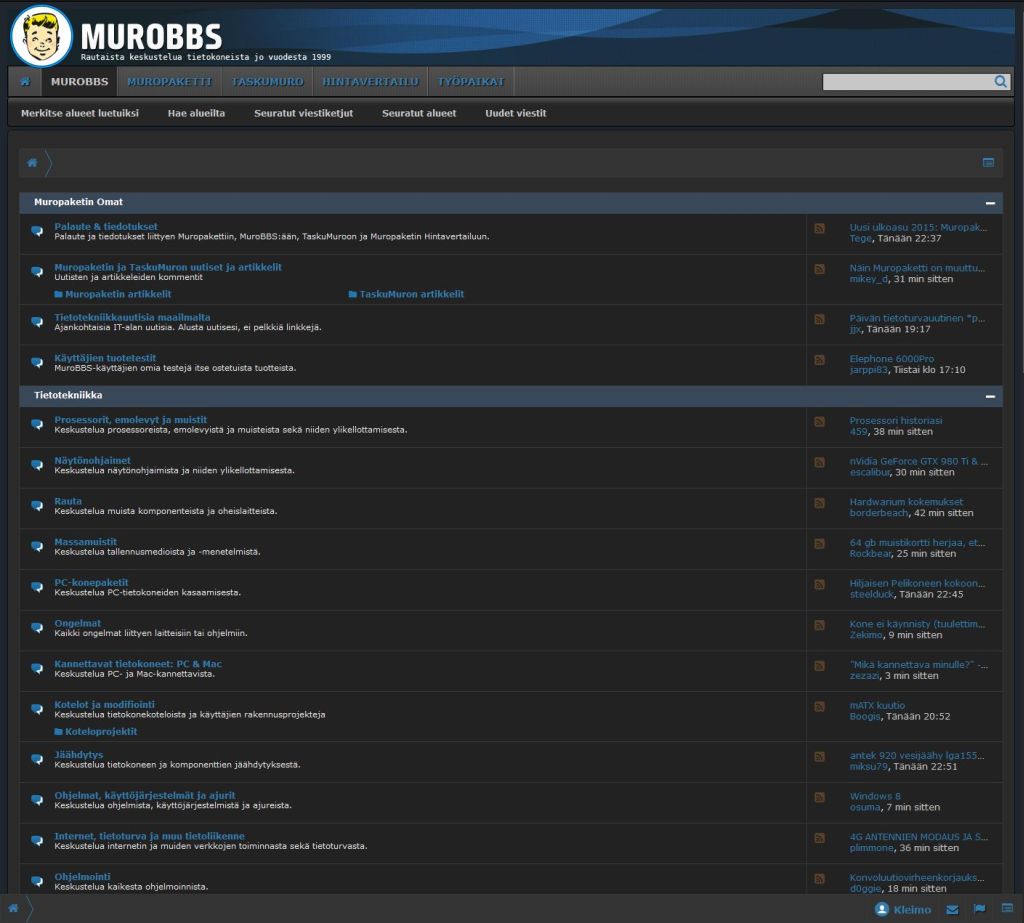Open the sidebar toggle icon in breadcrumb bar
1024x923 pixels.
pos(988,163)
